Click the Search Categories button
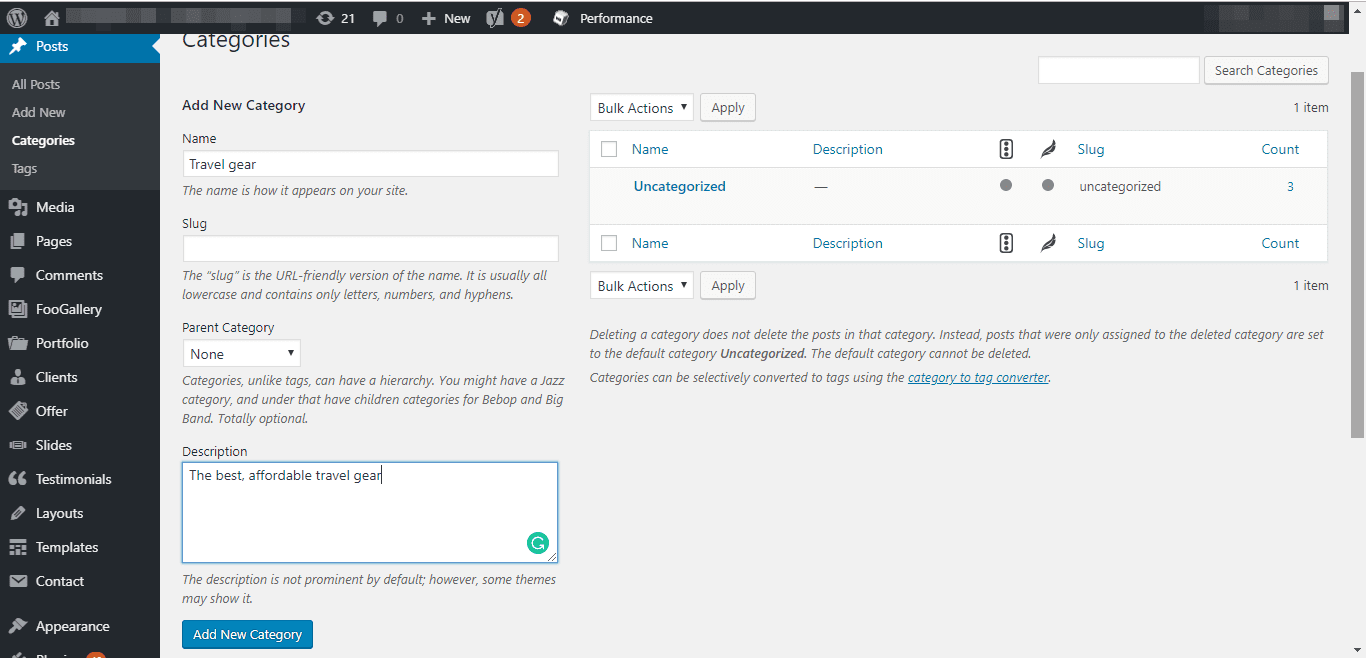Viewport: 1366px width, 658px height. coord(1266,70)
